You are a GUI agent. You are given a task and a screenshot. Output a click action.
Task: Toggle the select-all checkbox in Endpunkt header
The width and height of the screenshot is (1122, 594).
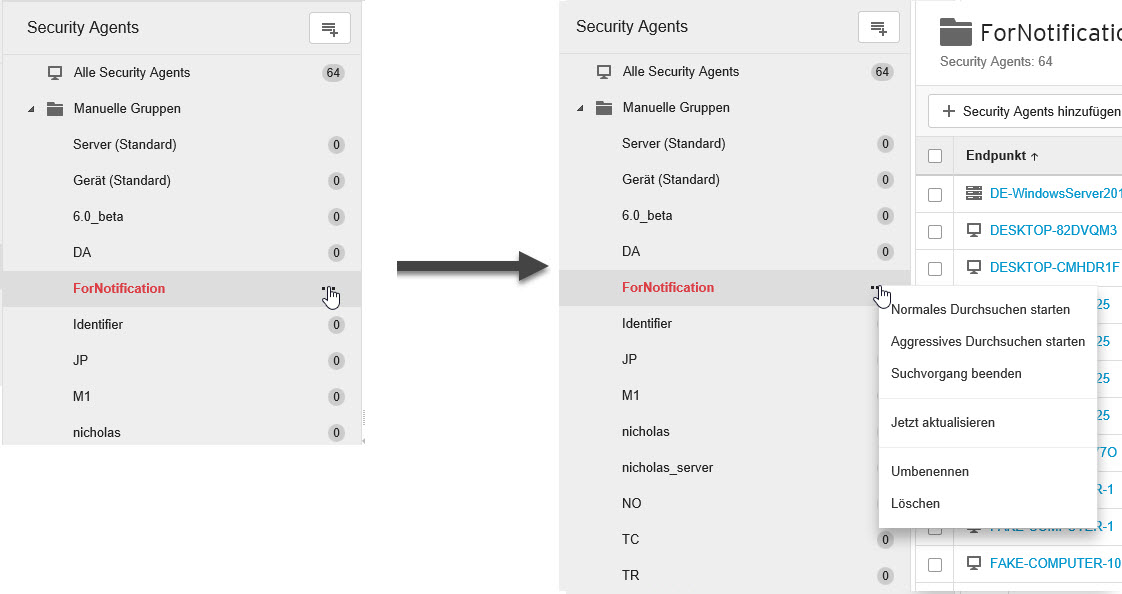[x=935, y=156]
